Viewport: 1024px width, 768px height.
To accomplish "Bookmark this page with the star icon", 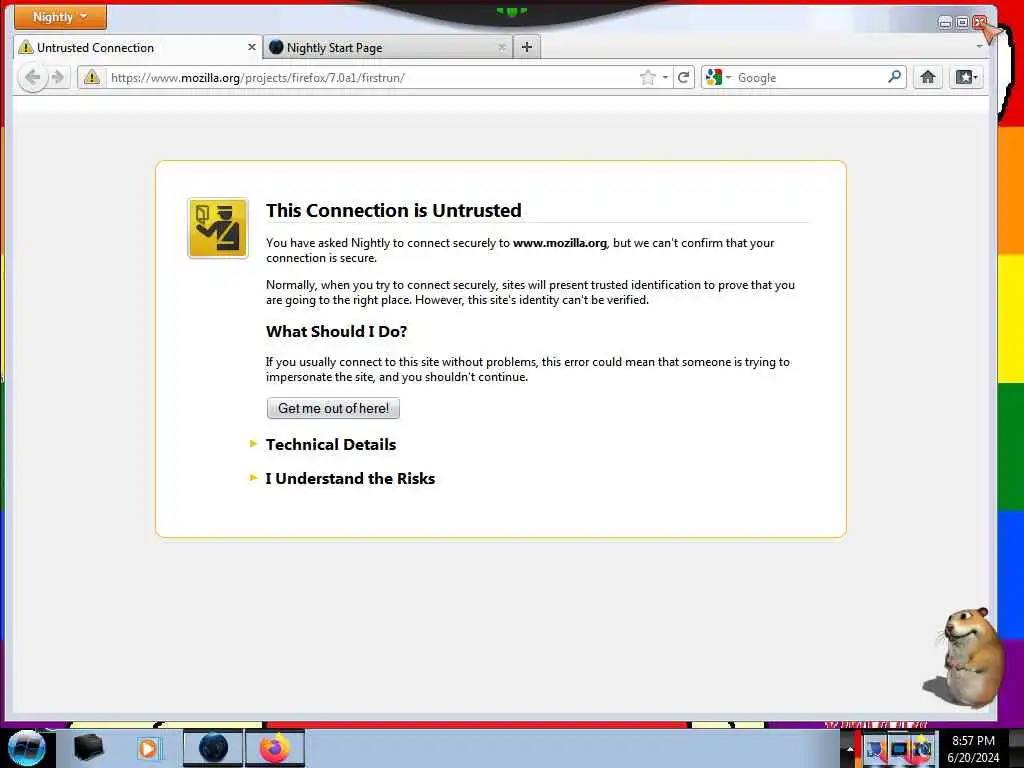I will click(647, 78).
